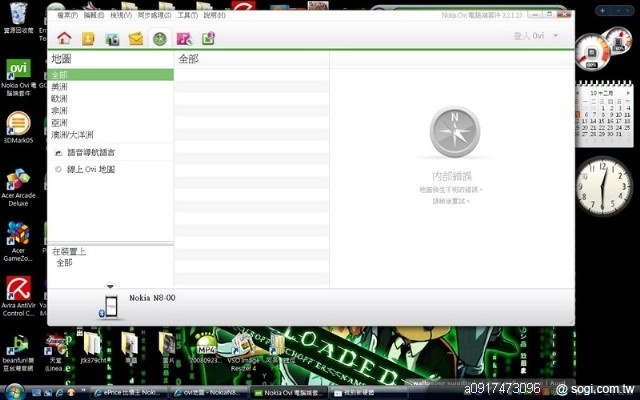640x400 pixels.
Task: Open the 編輯(E) menu
Action: [x=93, y=16]
